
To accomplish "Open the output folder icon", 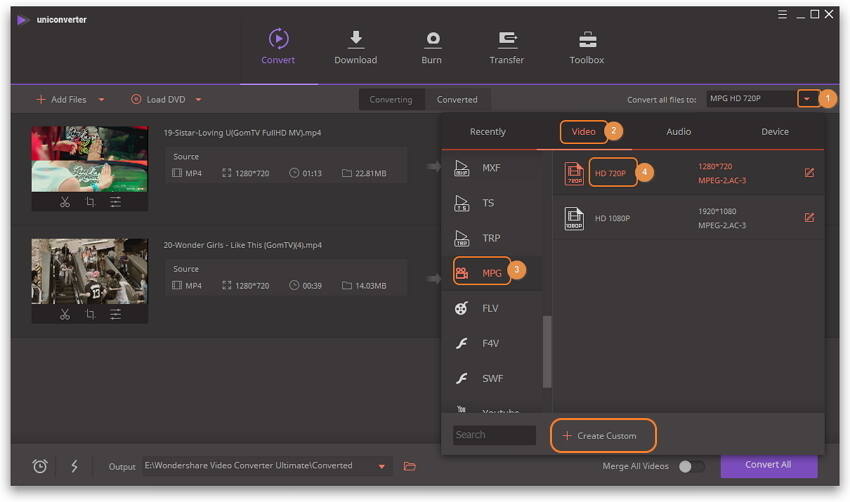I will click(x=410, y=466).
